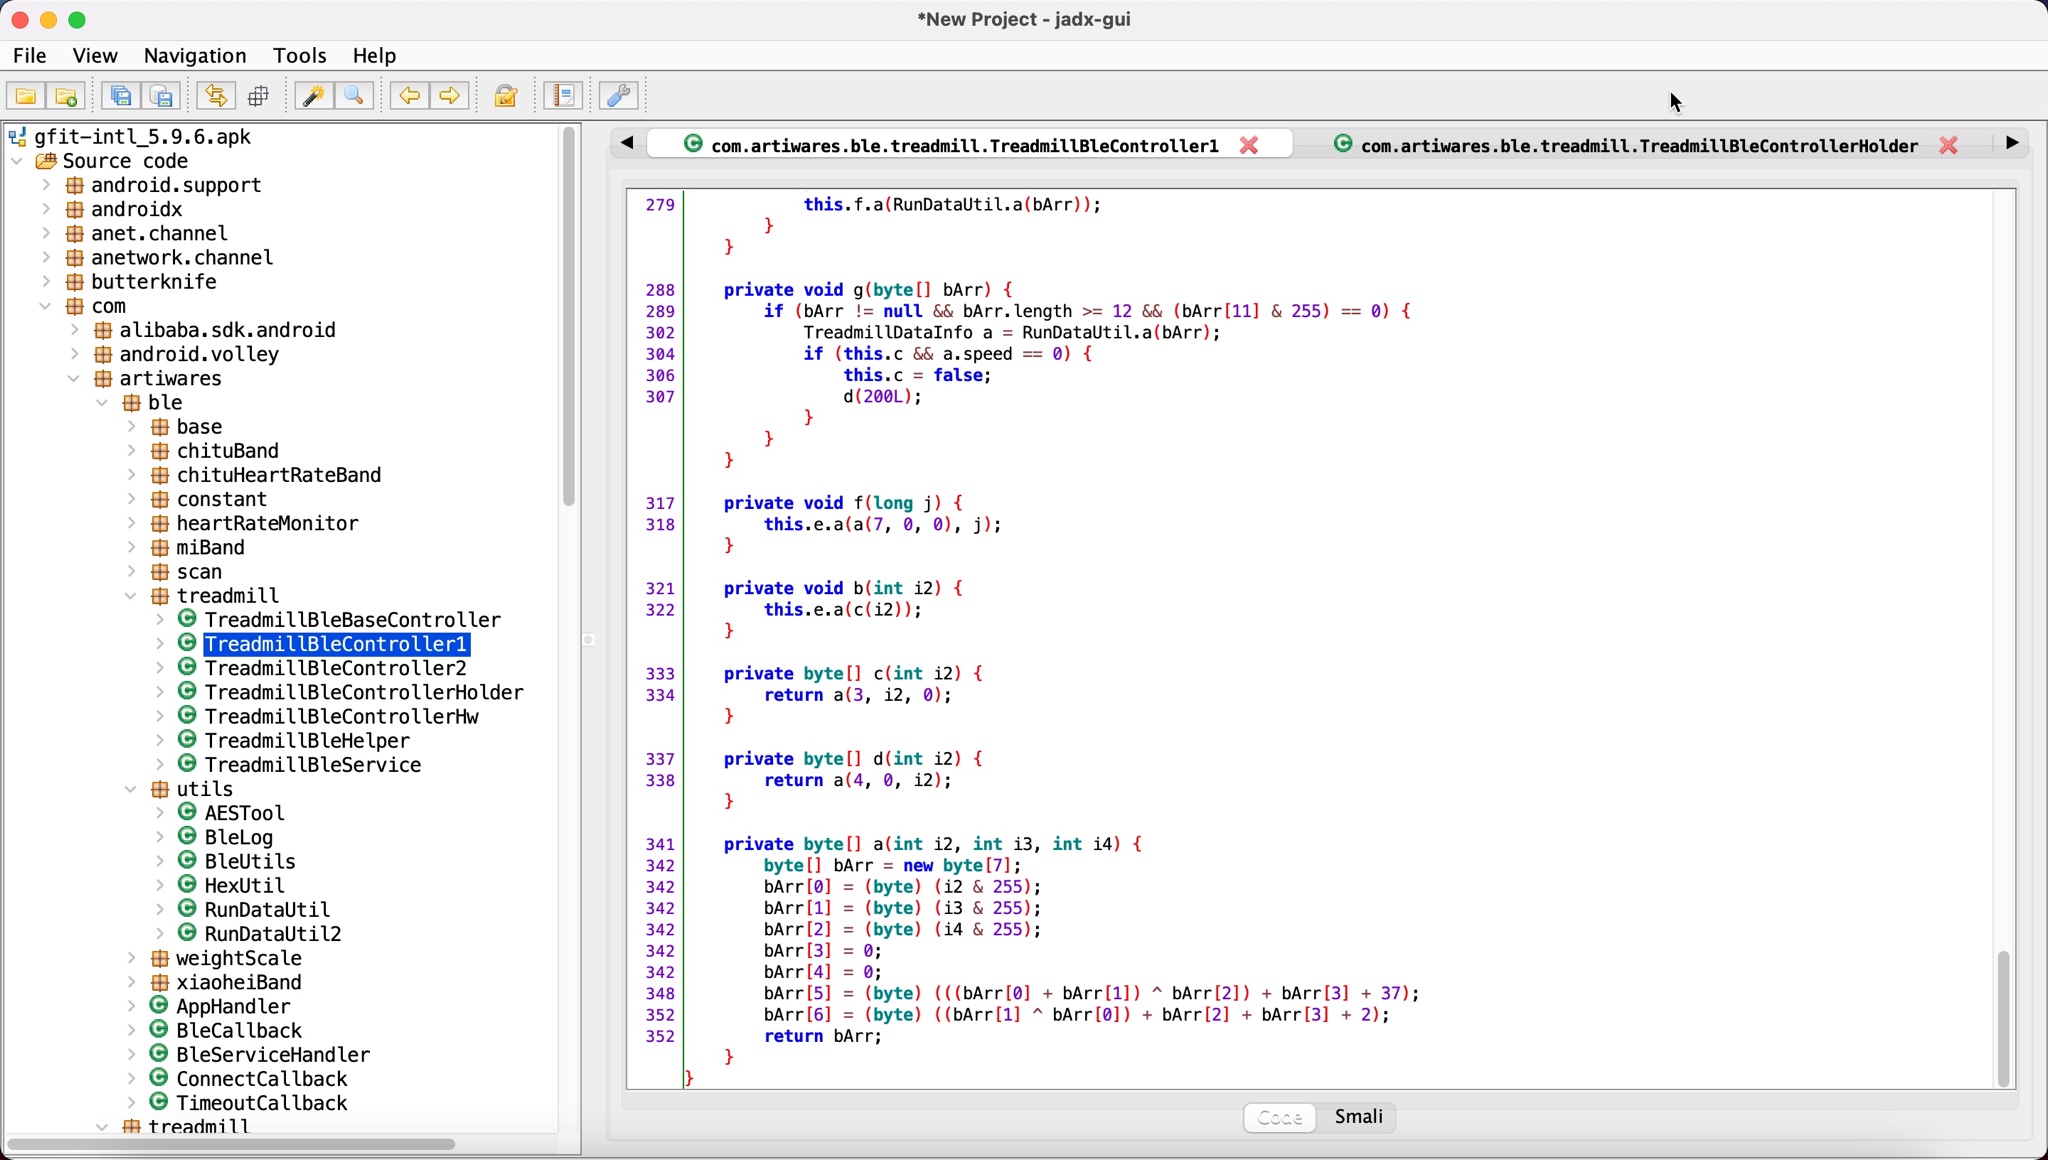Select the TreadmillBleHelper class
Screen dimensions: 2048x1160
[307, 741]
